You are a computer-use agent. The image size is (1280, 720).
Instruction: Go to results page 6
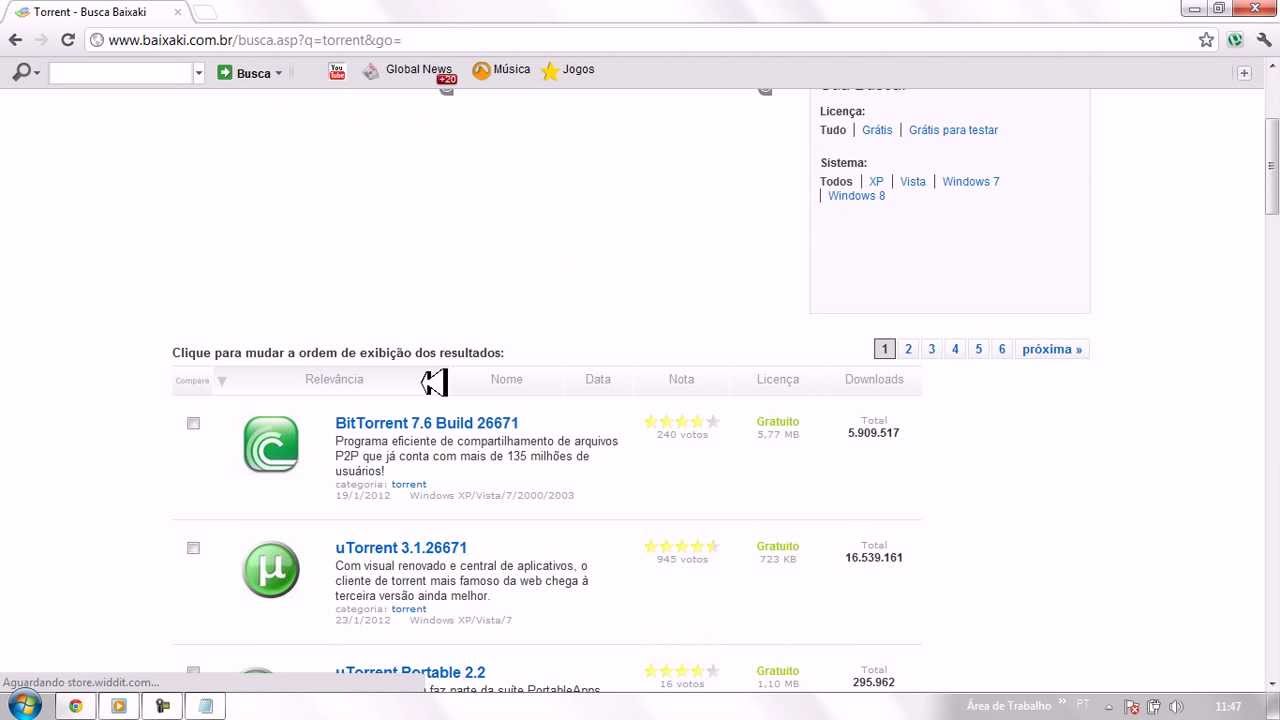[1001, 349]
